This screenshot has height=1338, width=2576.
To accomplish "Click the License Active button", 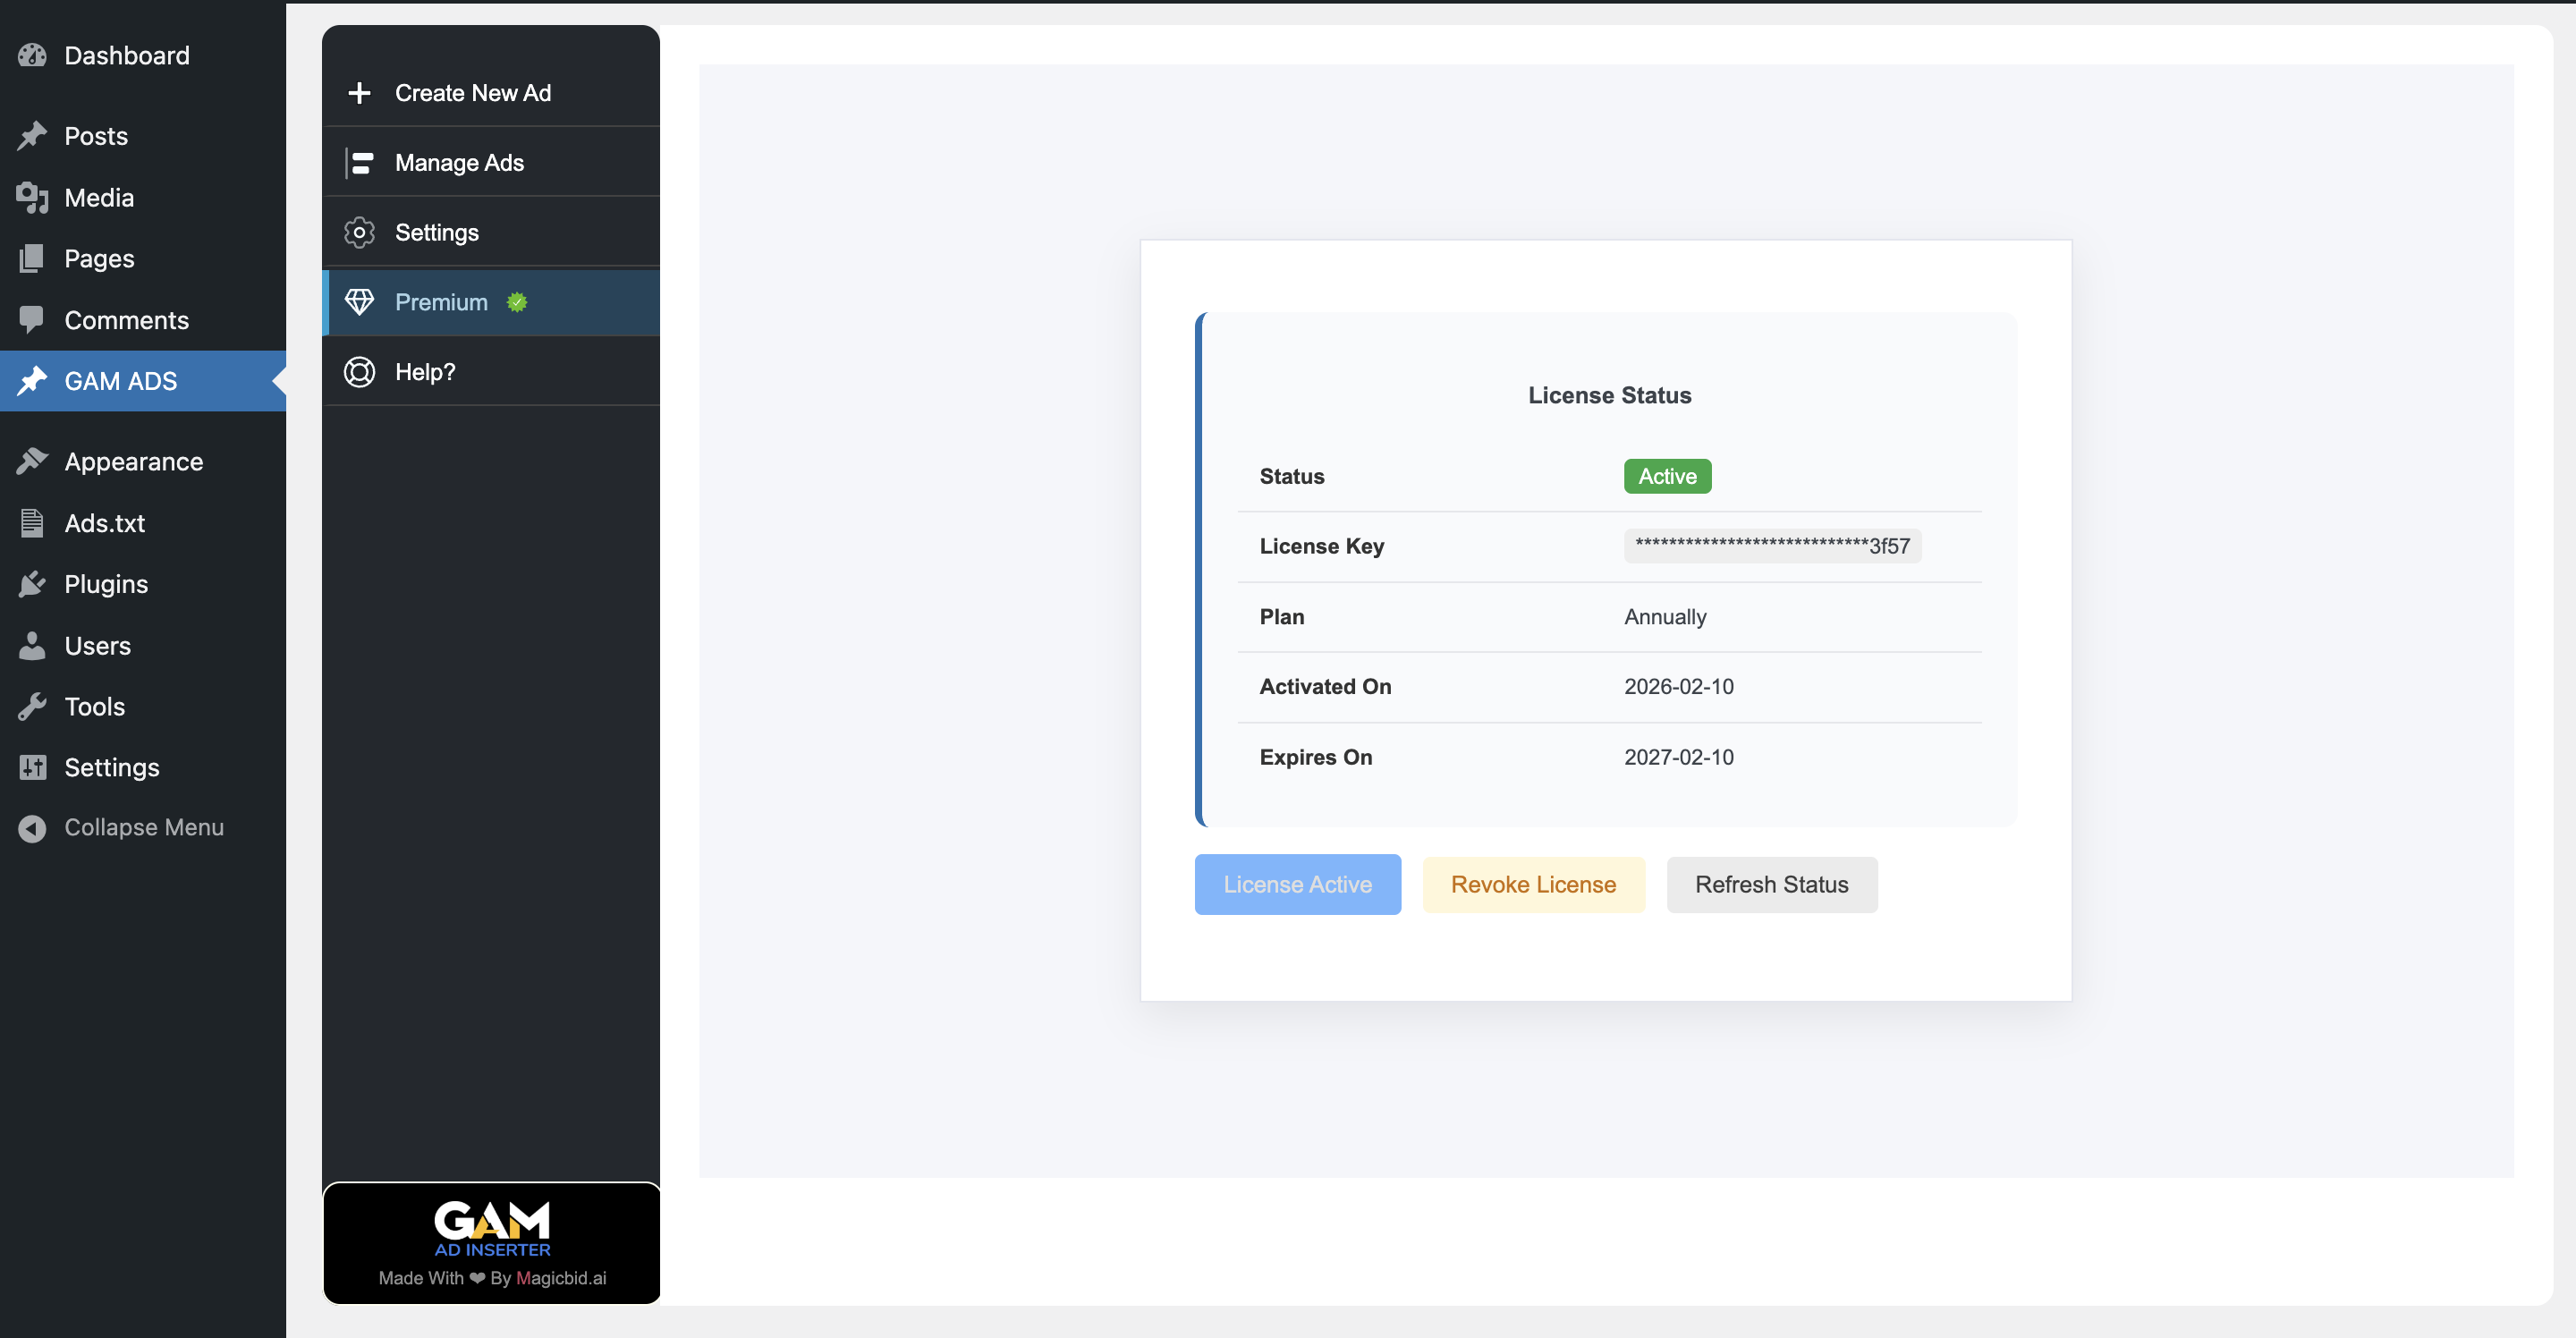I will point(1297,885).
